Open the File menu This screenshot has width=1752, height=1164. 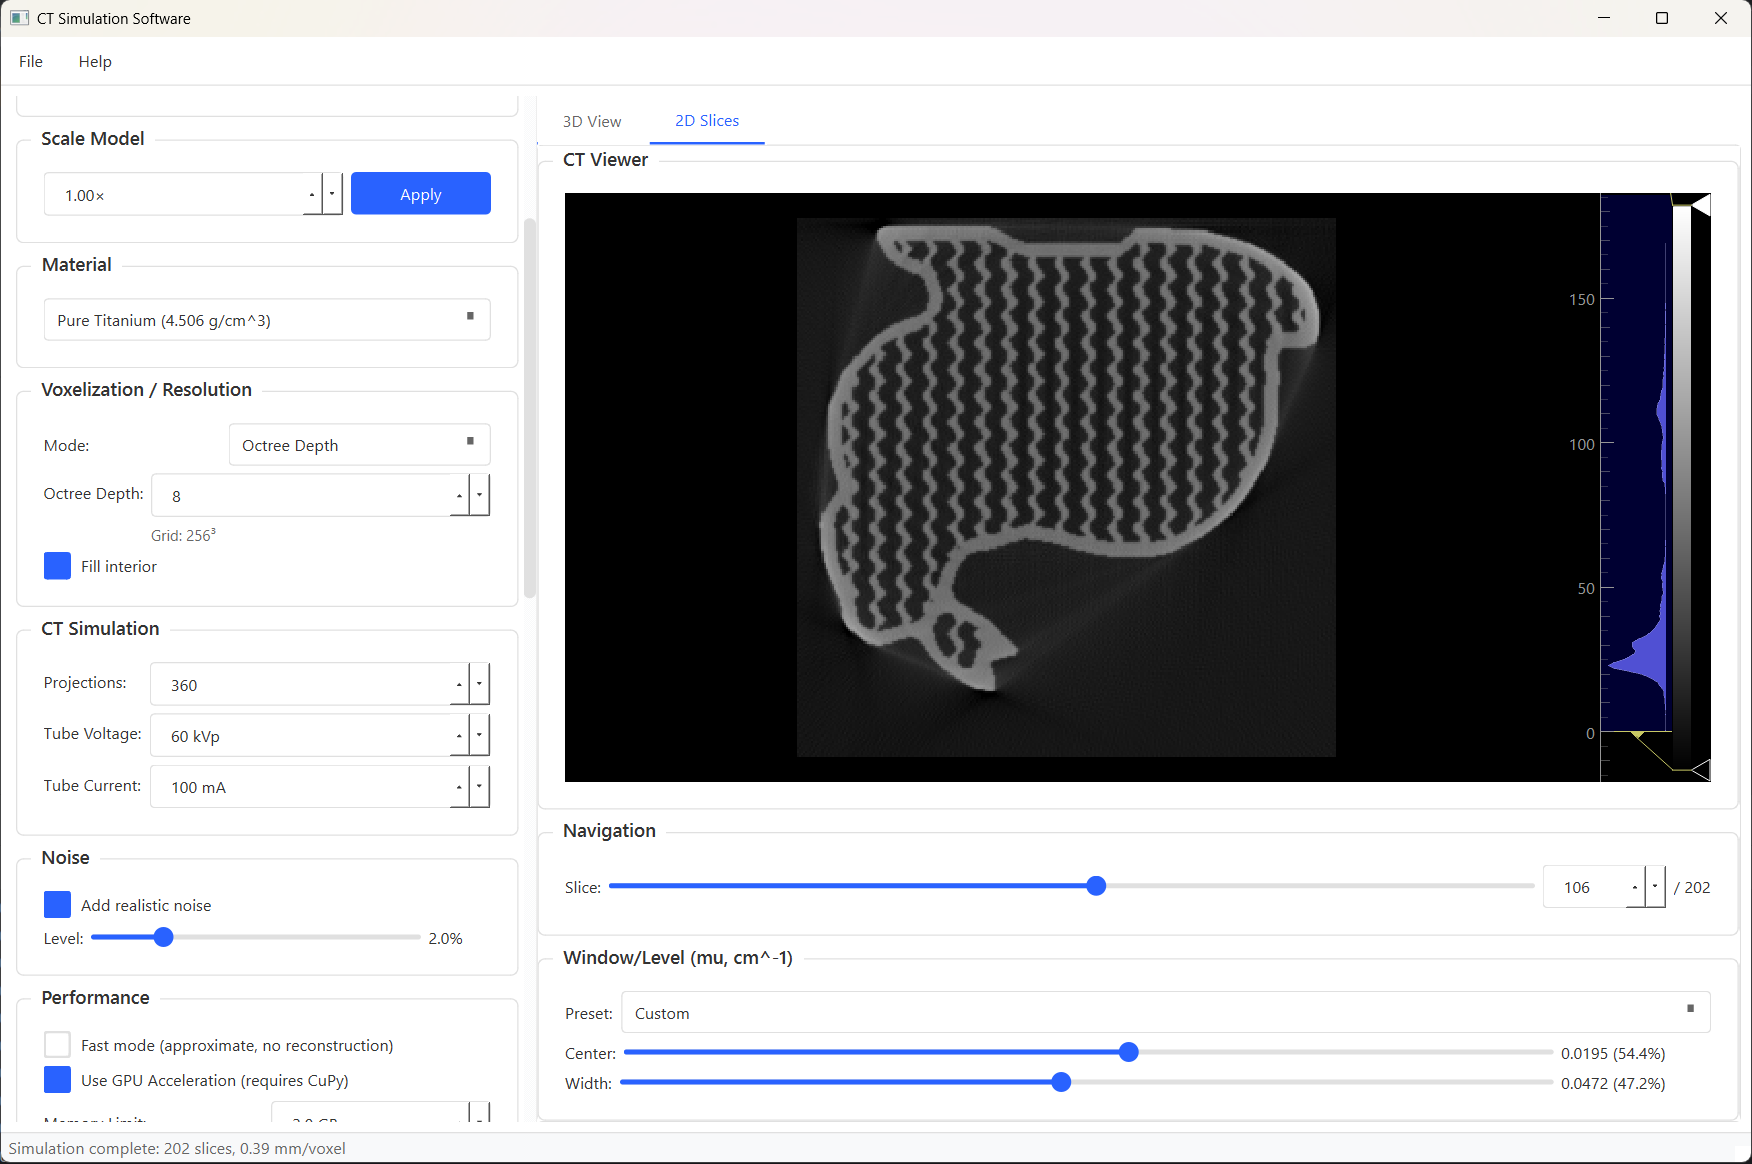(x=31, y=62)
